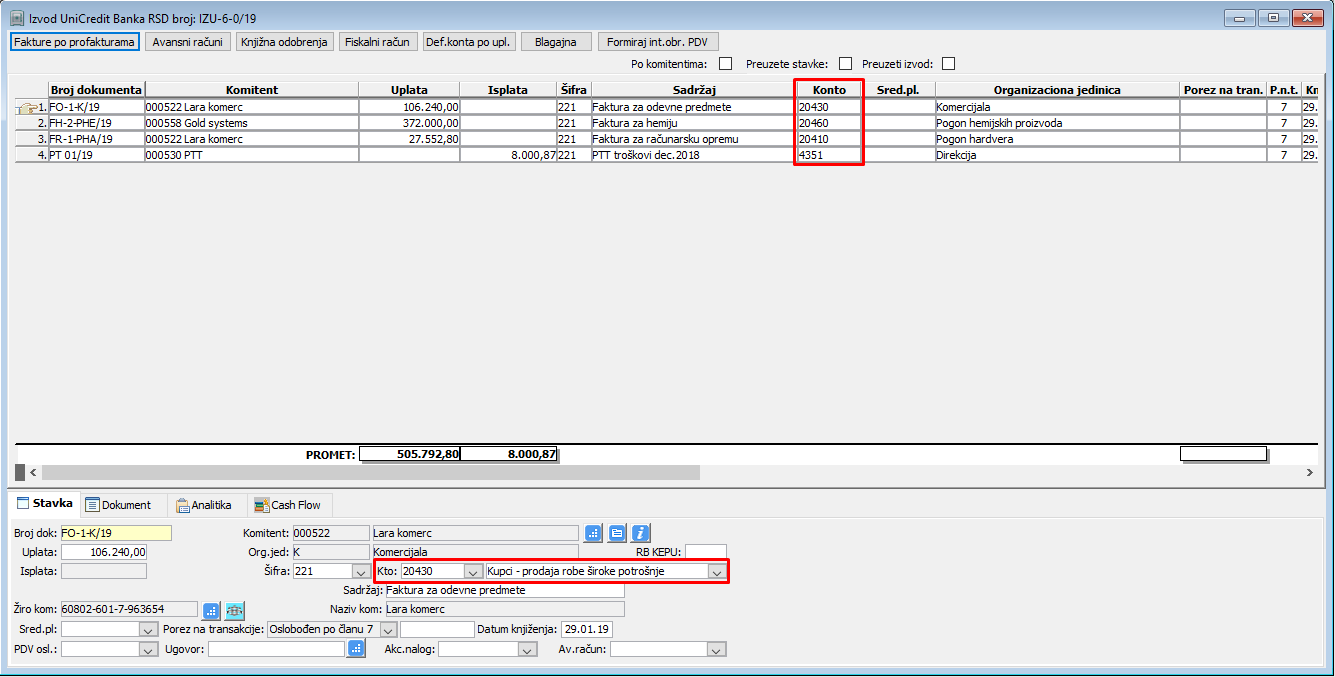Screen dimensions: 1335x677
Task: Click the 'Knjižna odobrenja' button
Action: (284, 42)
